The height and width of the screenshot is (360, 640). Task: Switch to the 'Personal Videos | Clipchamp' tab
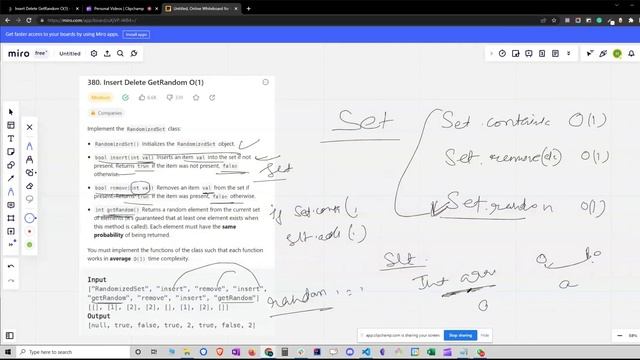[x=119, y=9]
